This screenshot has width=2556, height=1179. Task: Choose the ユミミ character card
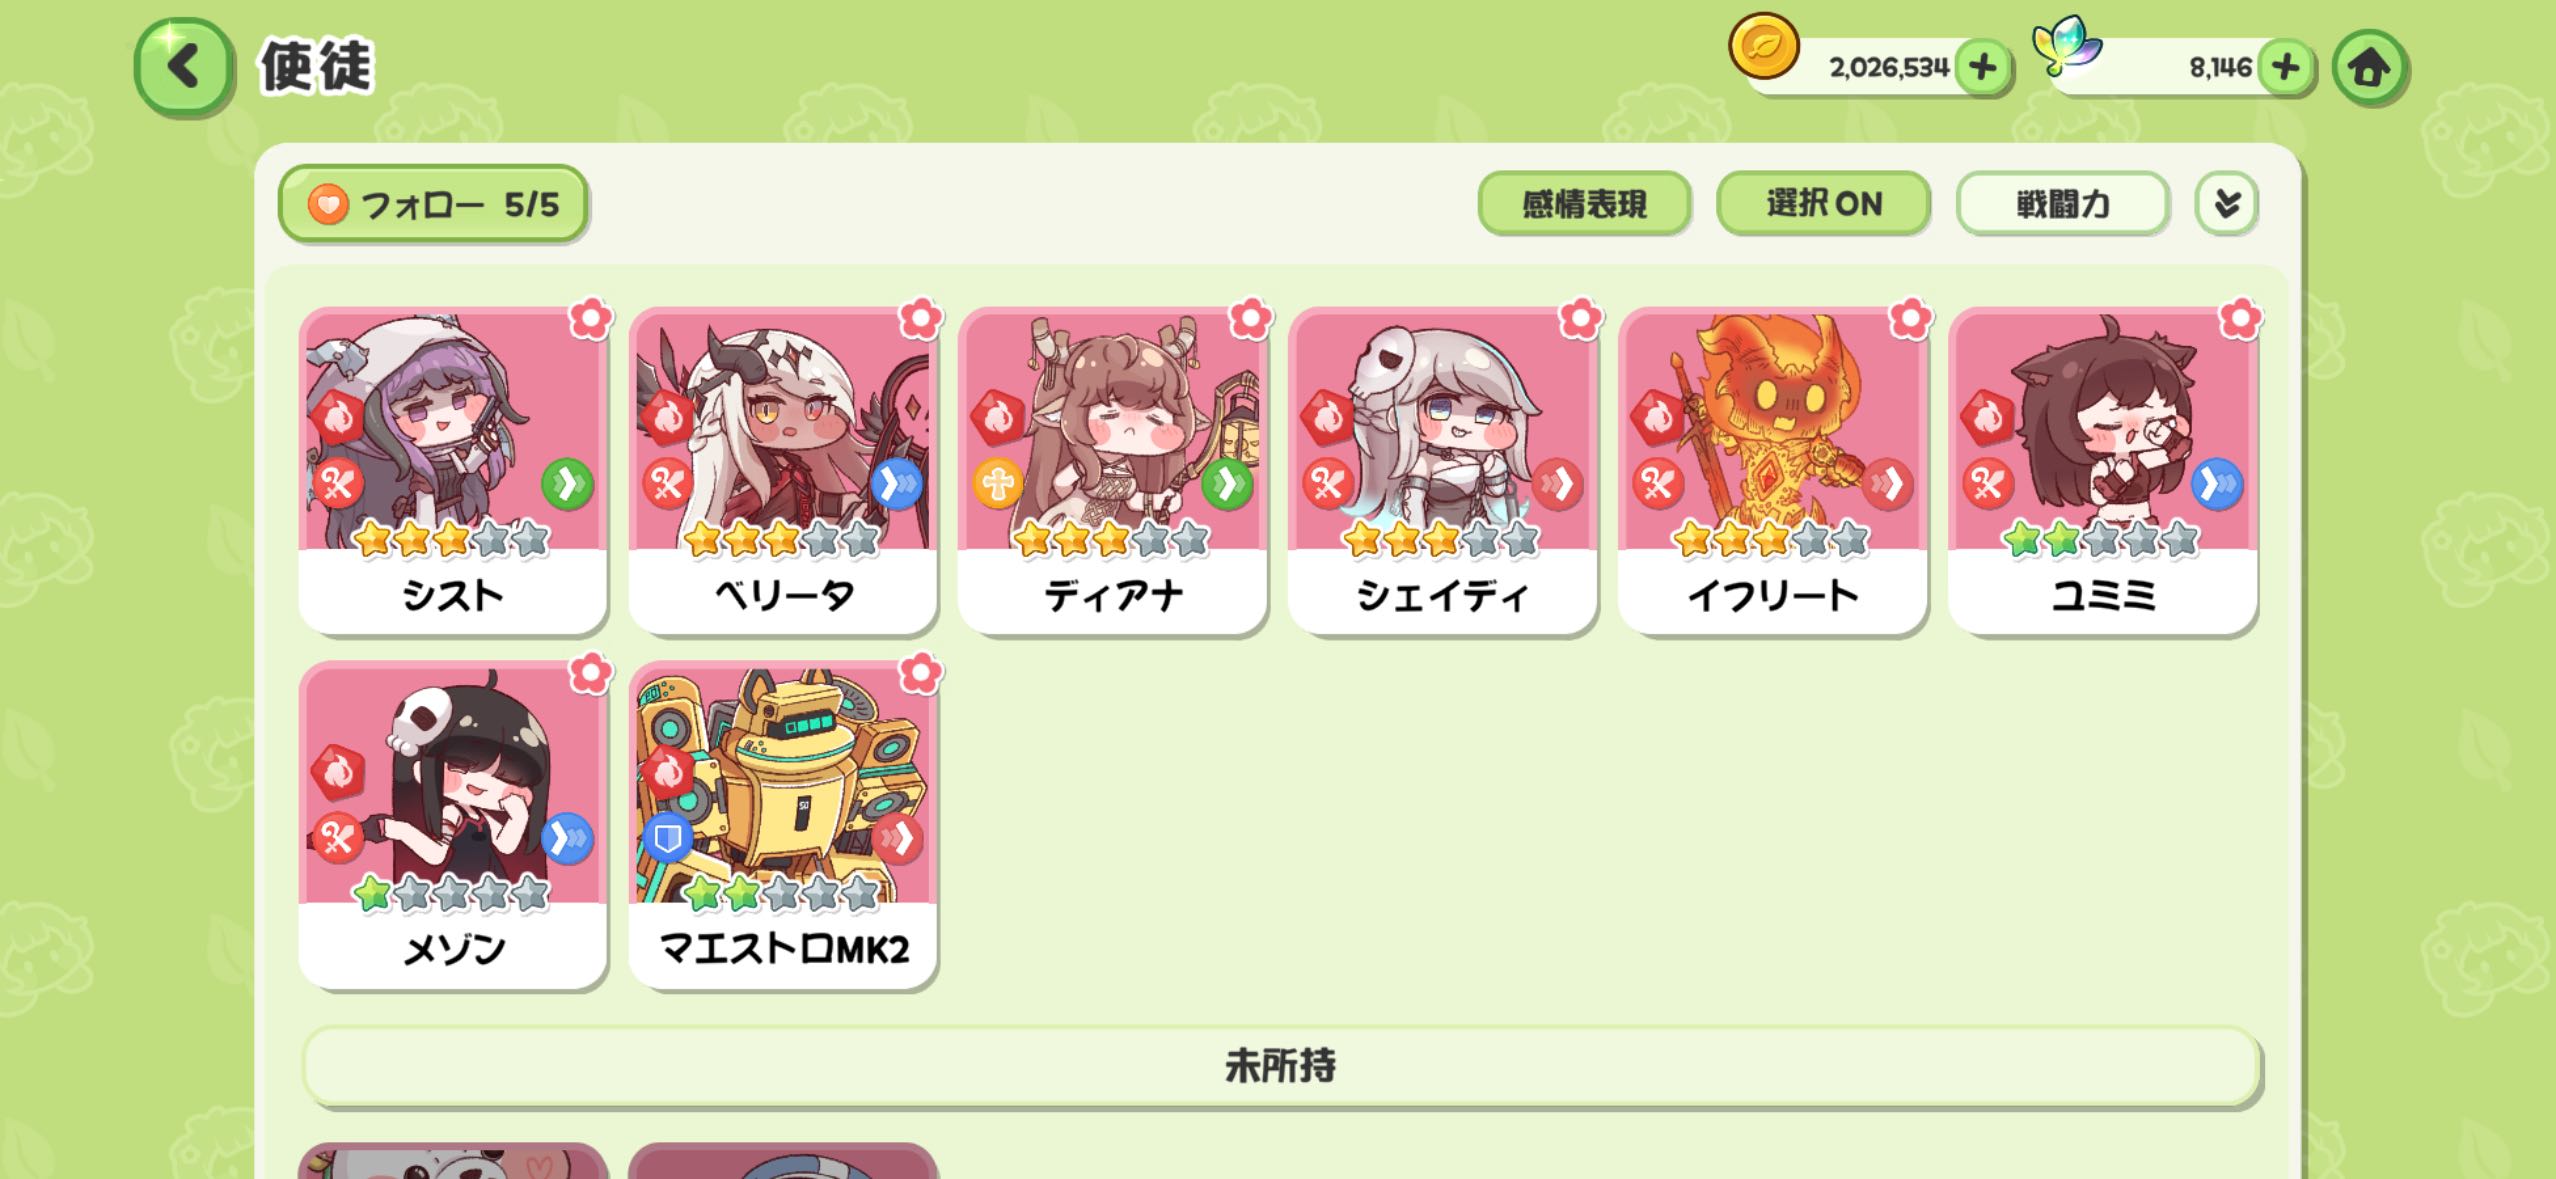2103,470
